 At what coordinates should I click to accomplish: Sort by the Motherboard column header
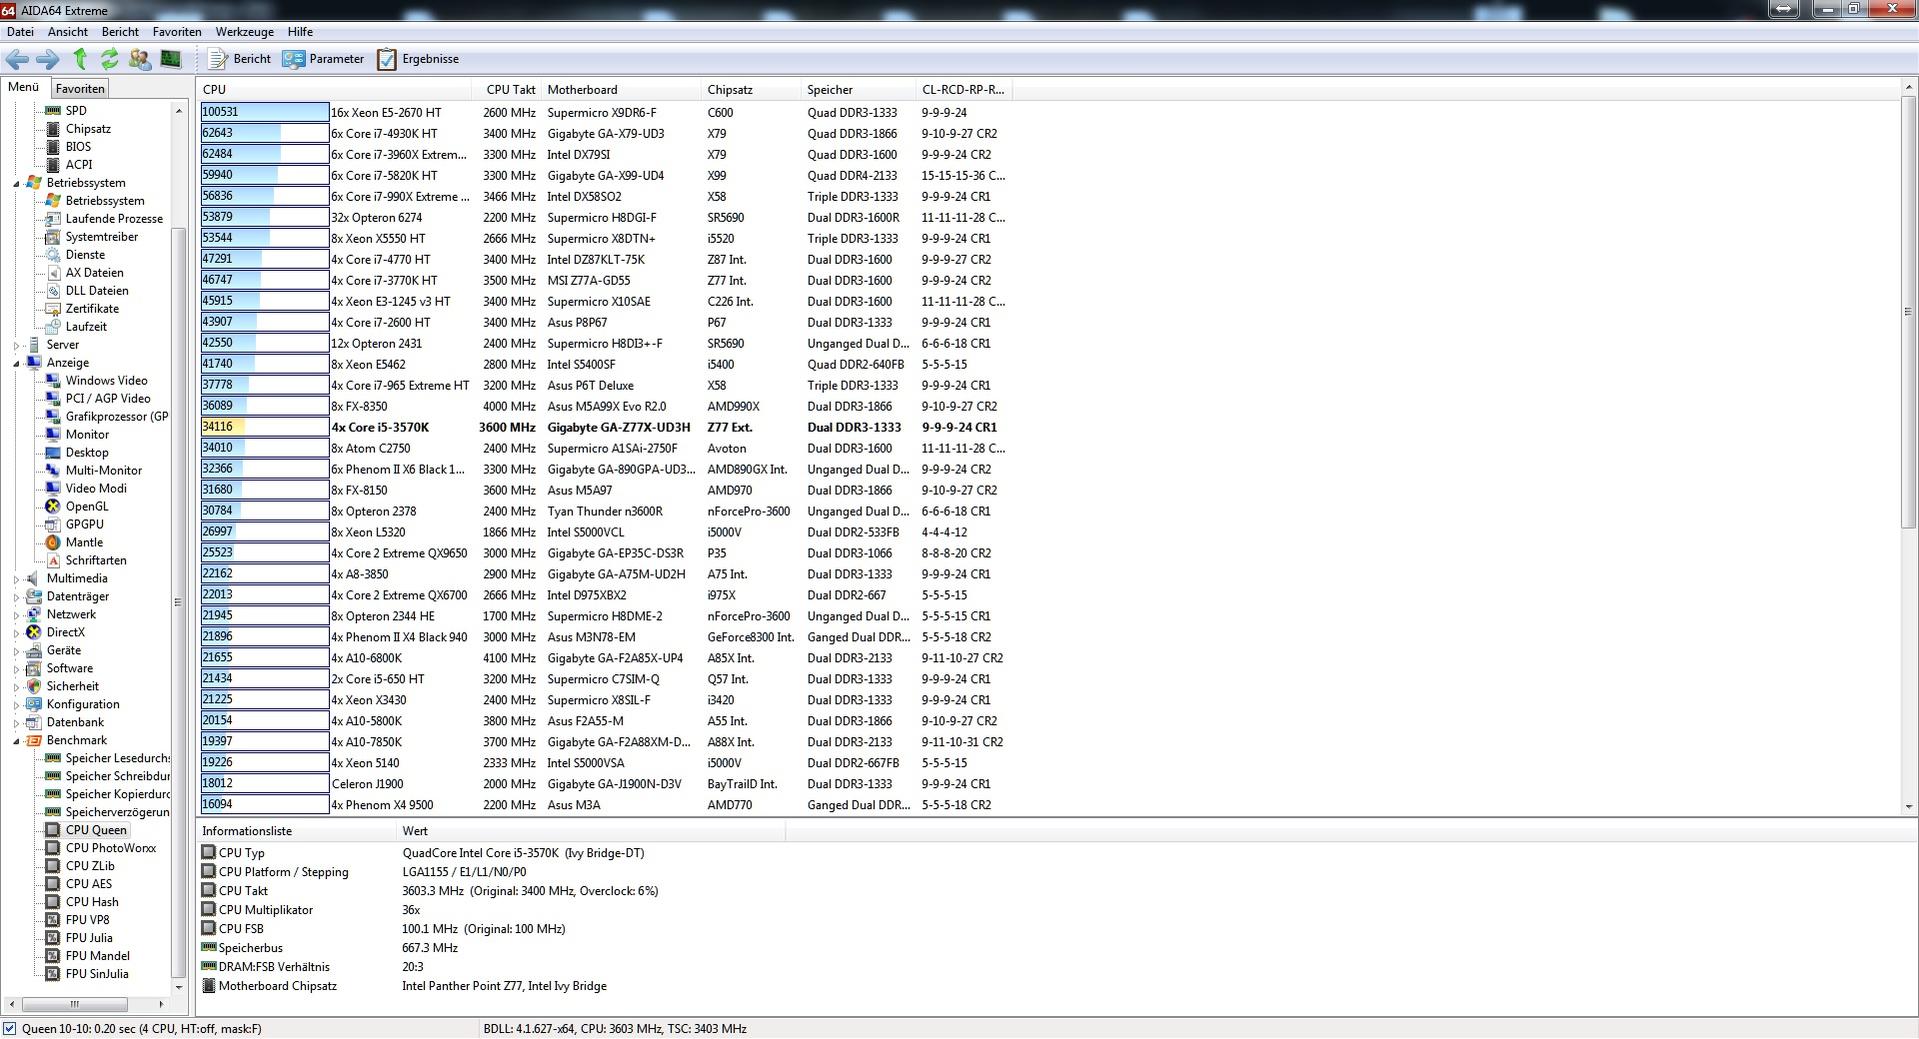coord(621,90)
